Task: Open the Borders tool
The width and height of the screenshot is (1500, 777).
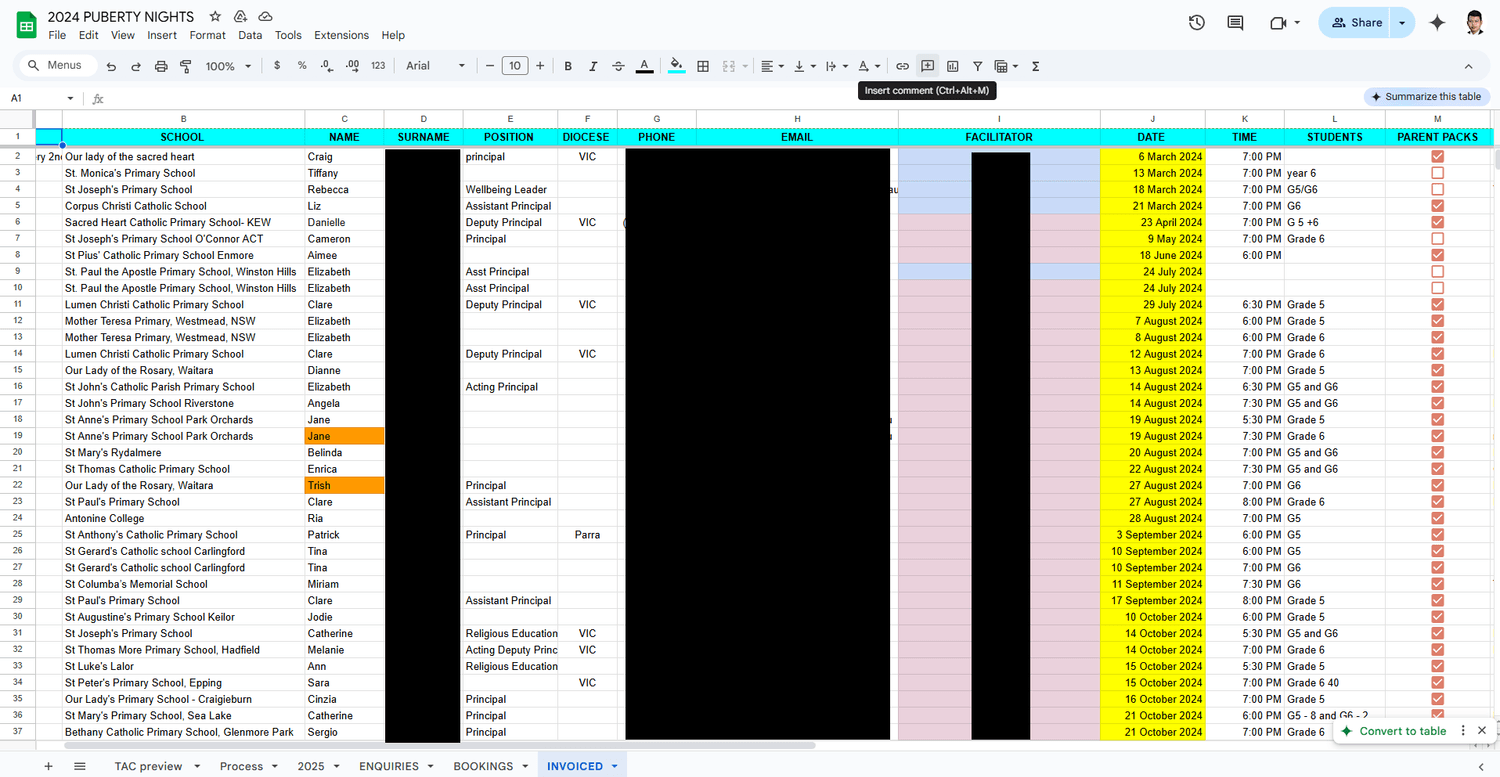Action: (703, 66)
